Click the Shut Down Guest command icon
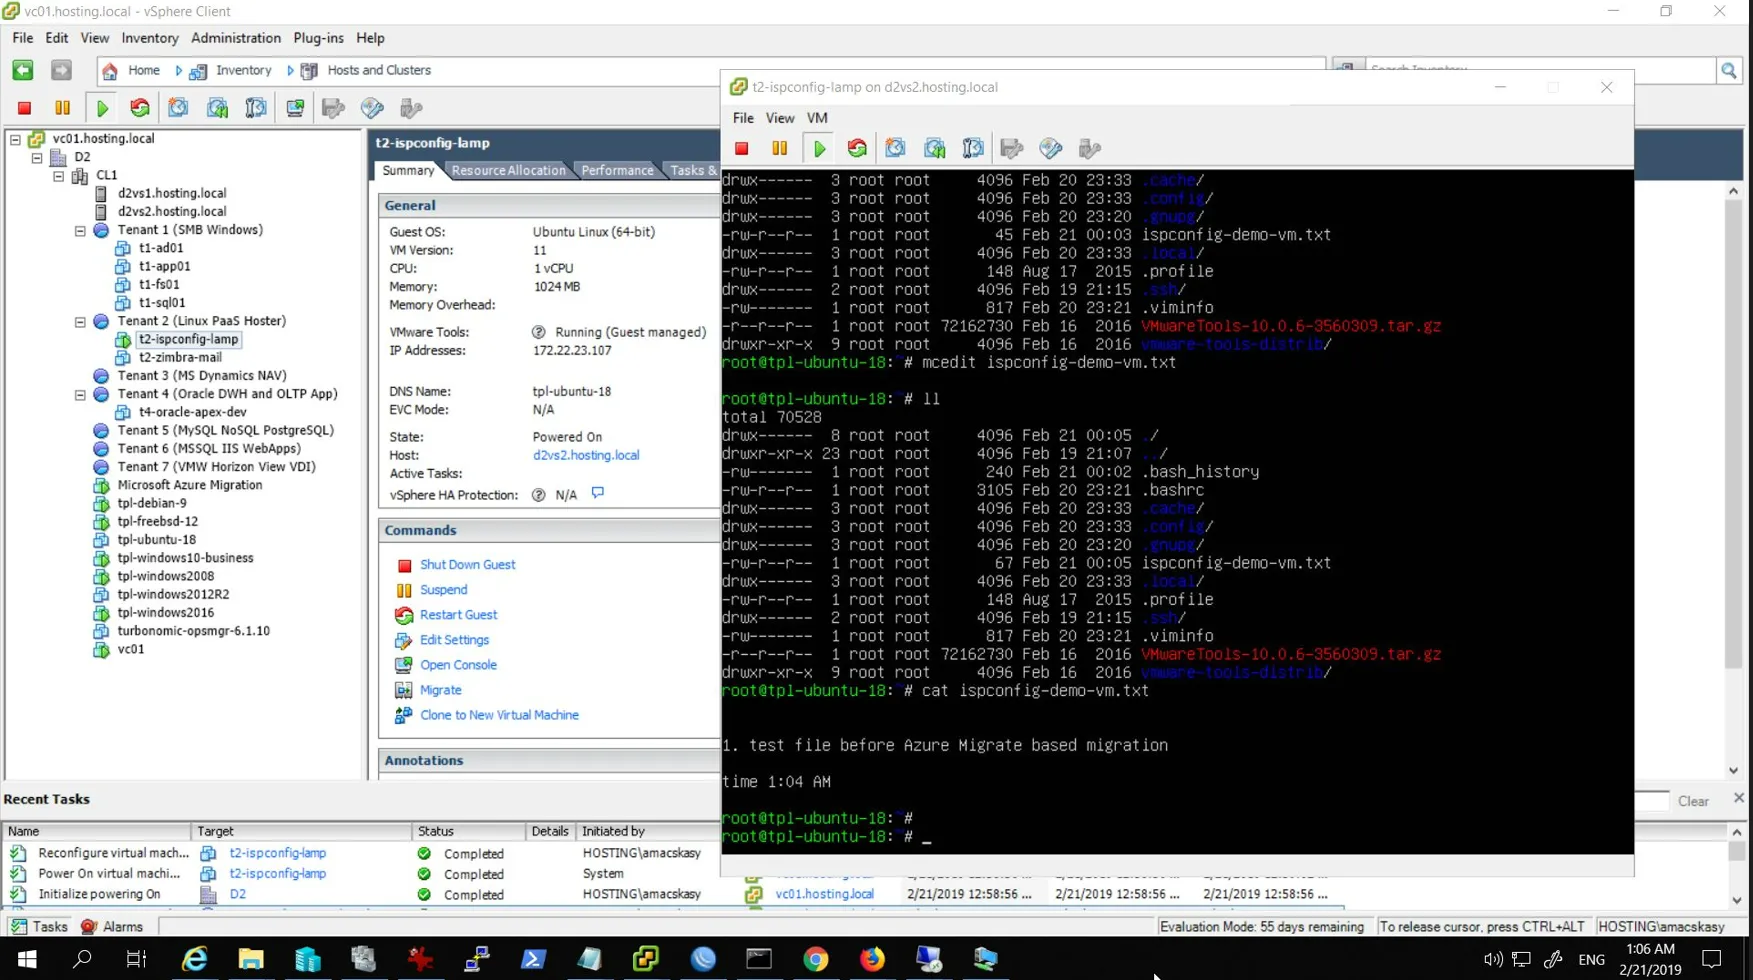This screenshot has height=980, width=1753. [x=404, y=565]
